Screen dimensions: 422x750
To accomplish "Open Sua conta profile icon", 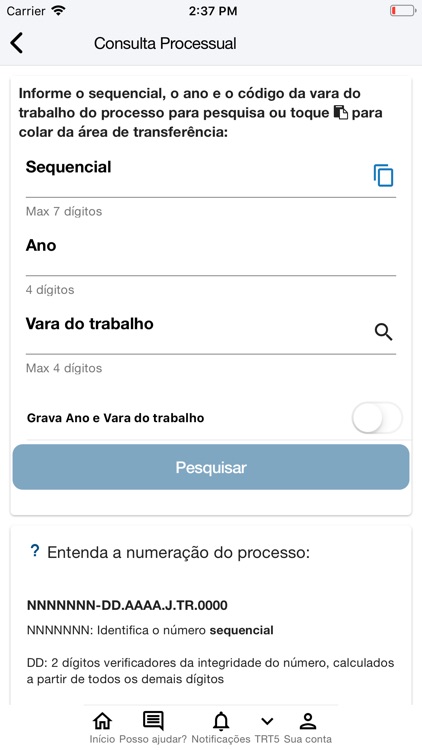I will coord(308,721).
